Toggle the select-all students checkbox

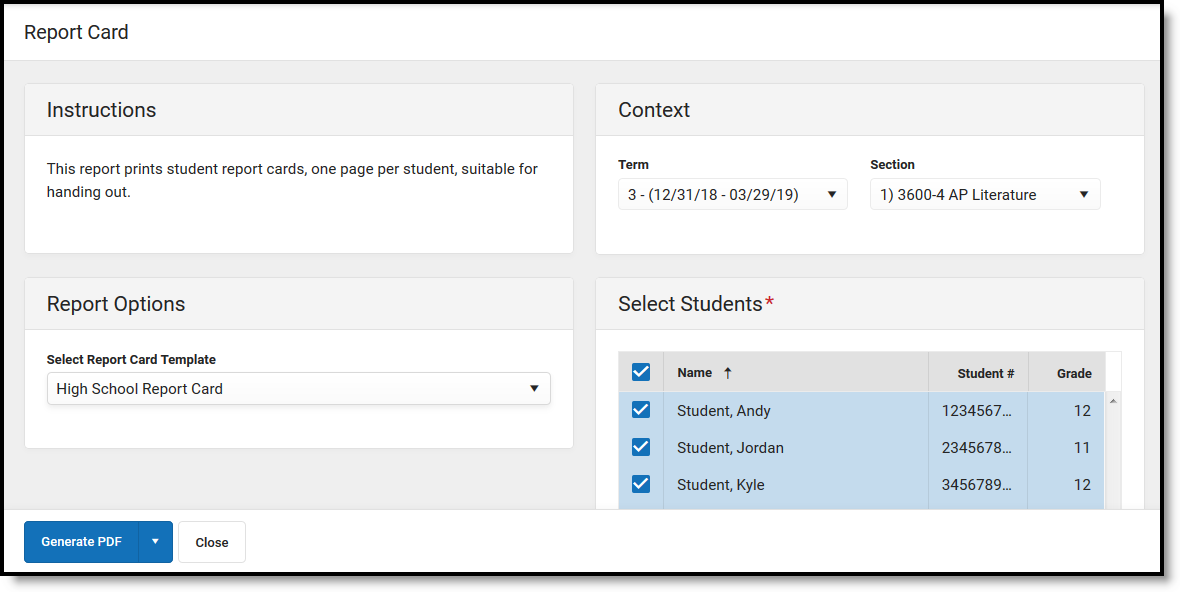click(x=641, y=372)
